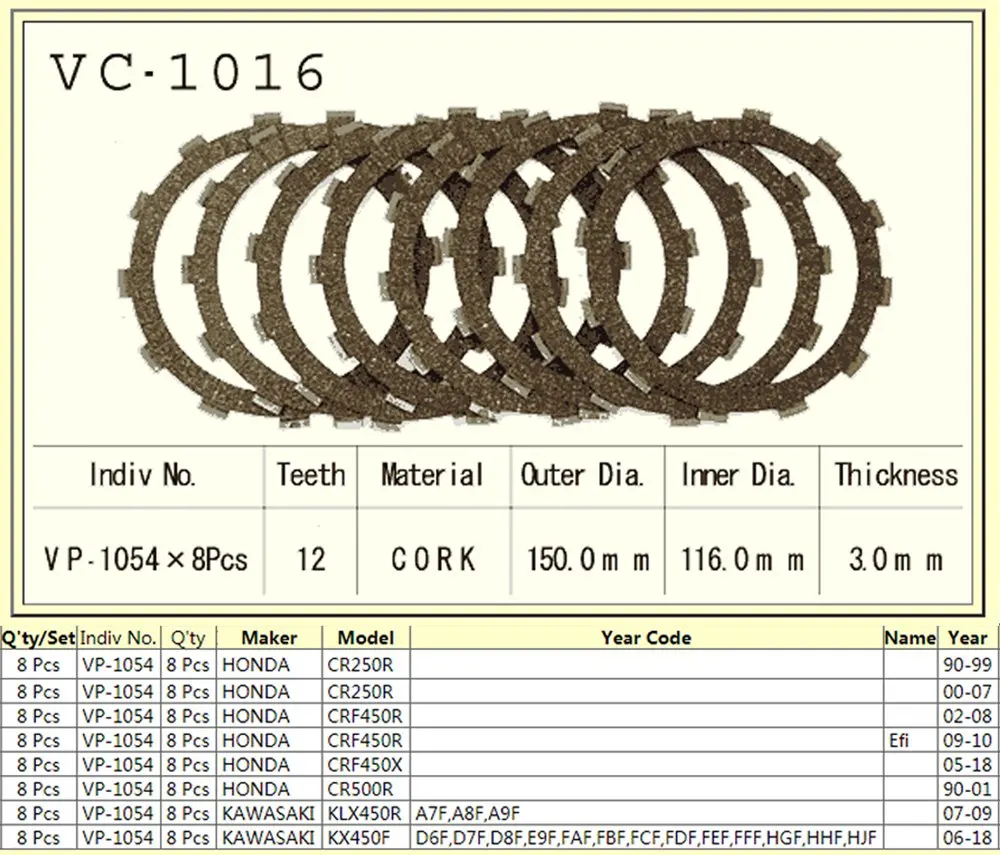Click VP-1054 cell in KX450F row
The width and height of the screenshot is (1000, 855).
tap(118, 837)
